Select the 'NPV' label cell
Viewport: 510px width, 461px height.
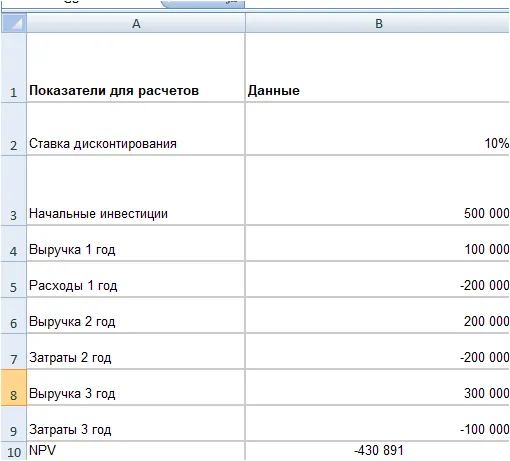pos(136,451)
